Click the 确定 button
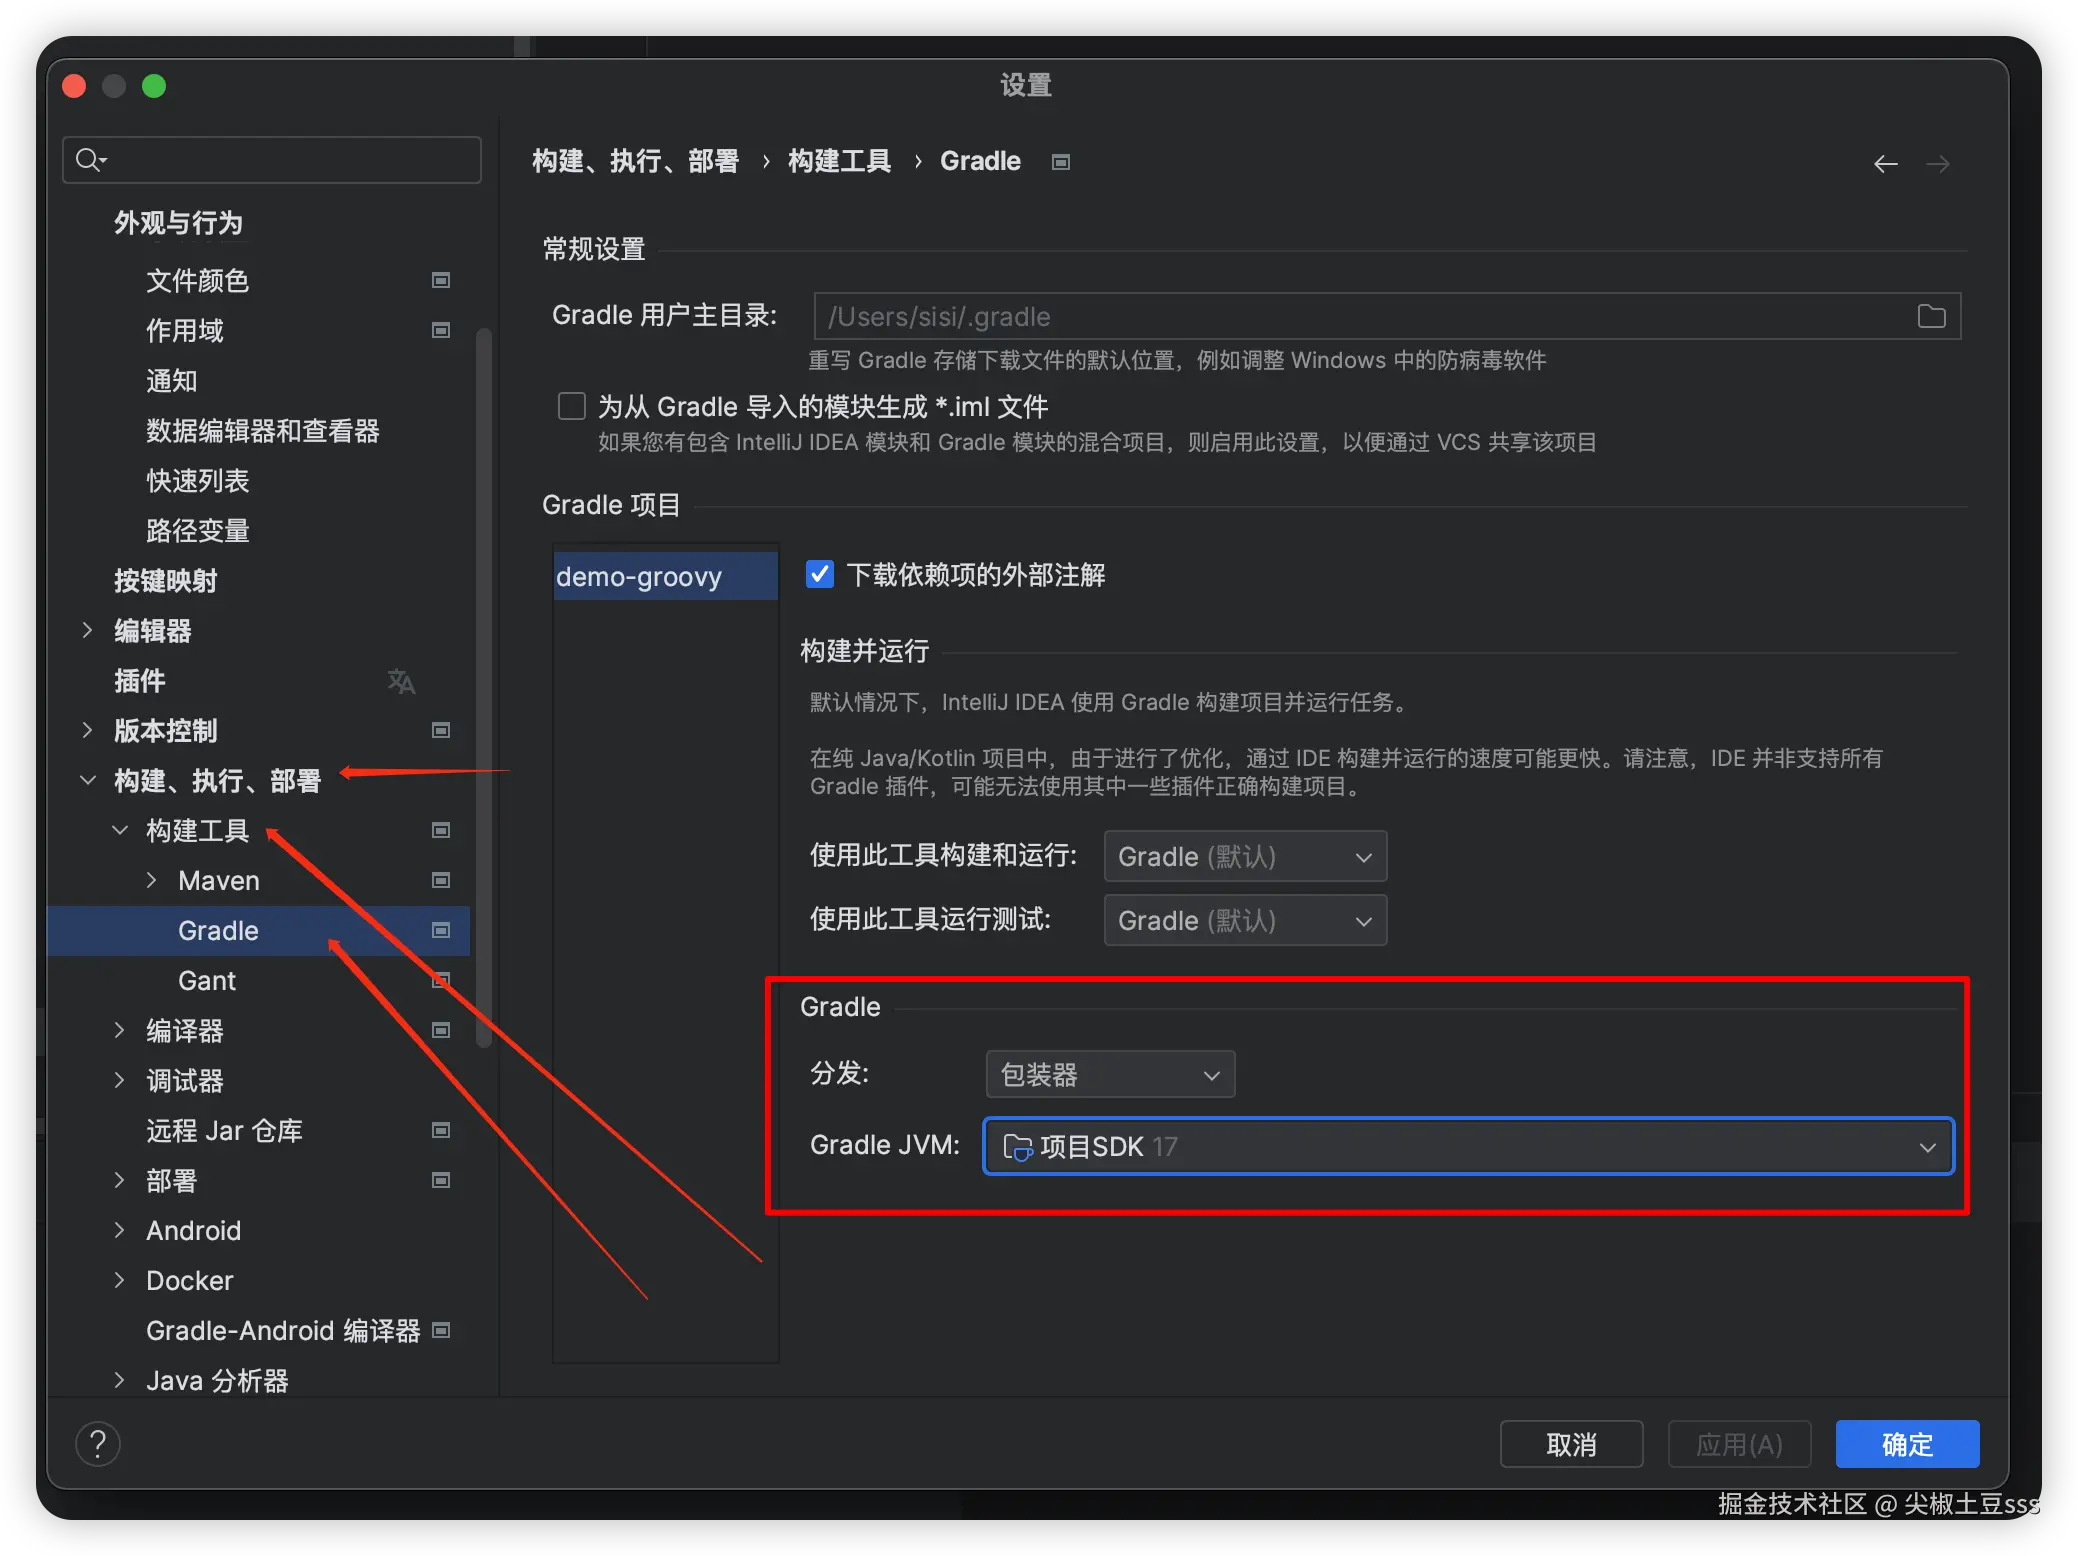2078x1556 pixels. pos(1906,1444)
